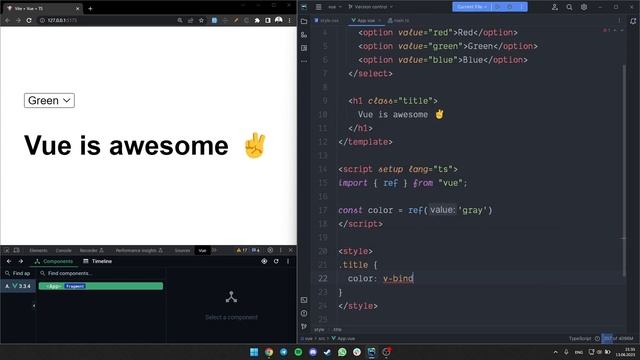Open IDE code-with-me user icon
The image size is (640, 360).
(x=555, y=7)
